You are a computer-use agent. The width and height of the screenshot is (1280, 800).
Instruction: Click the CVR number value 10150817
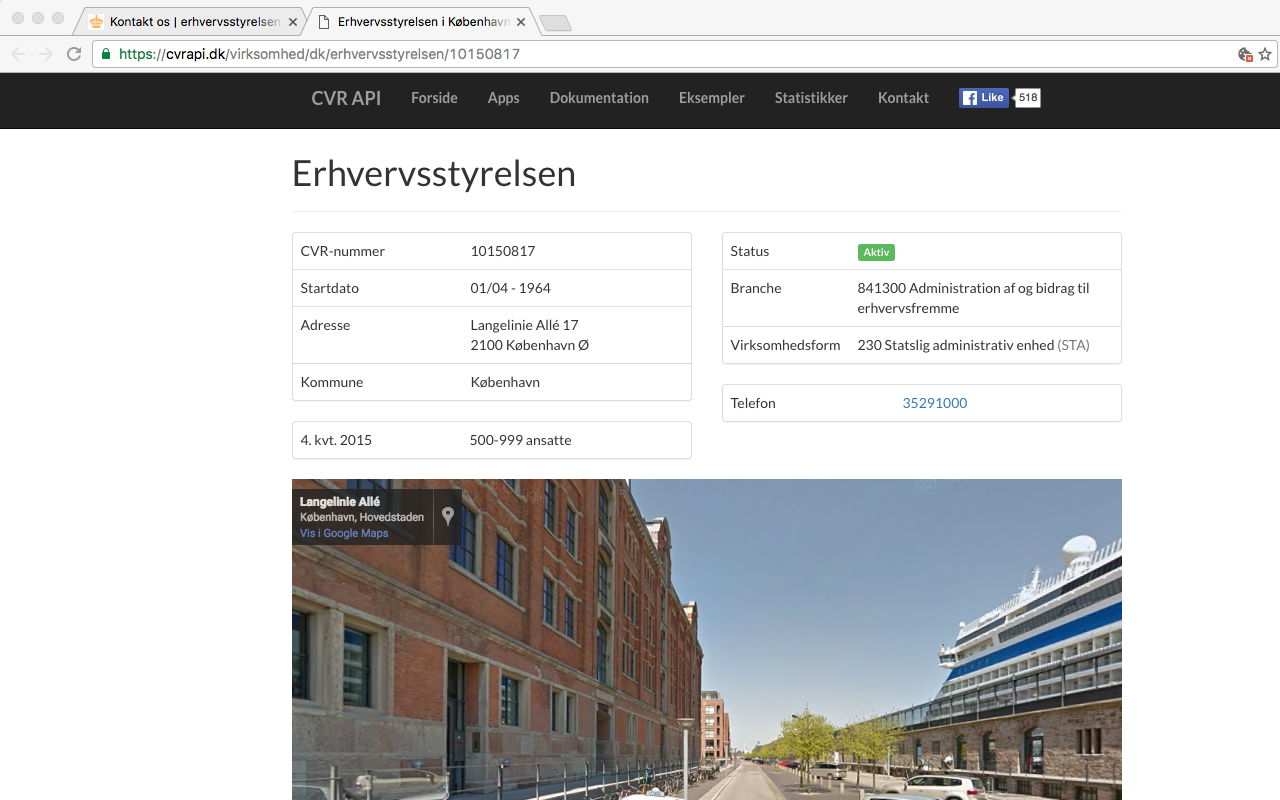(503, 251)
